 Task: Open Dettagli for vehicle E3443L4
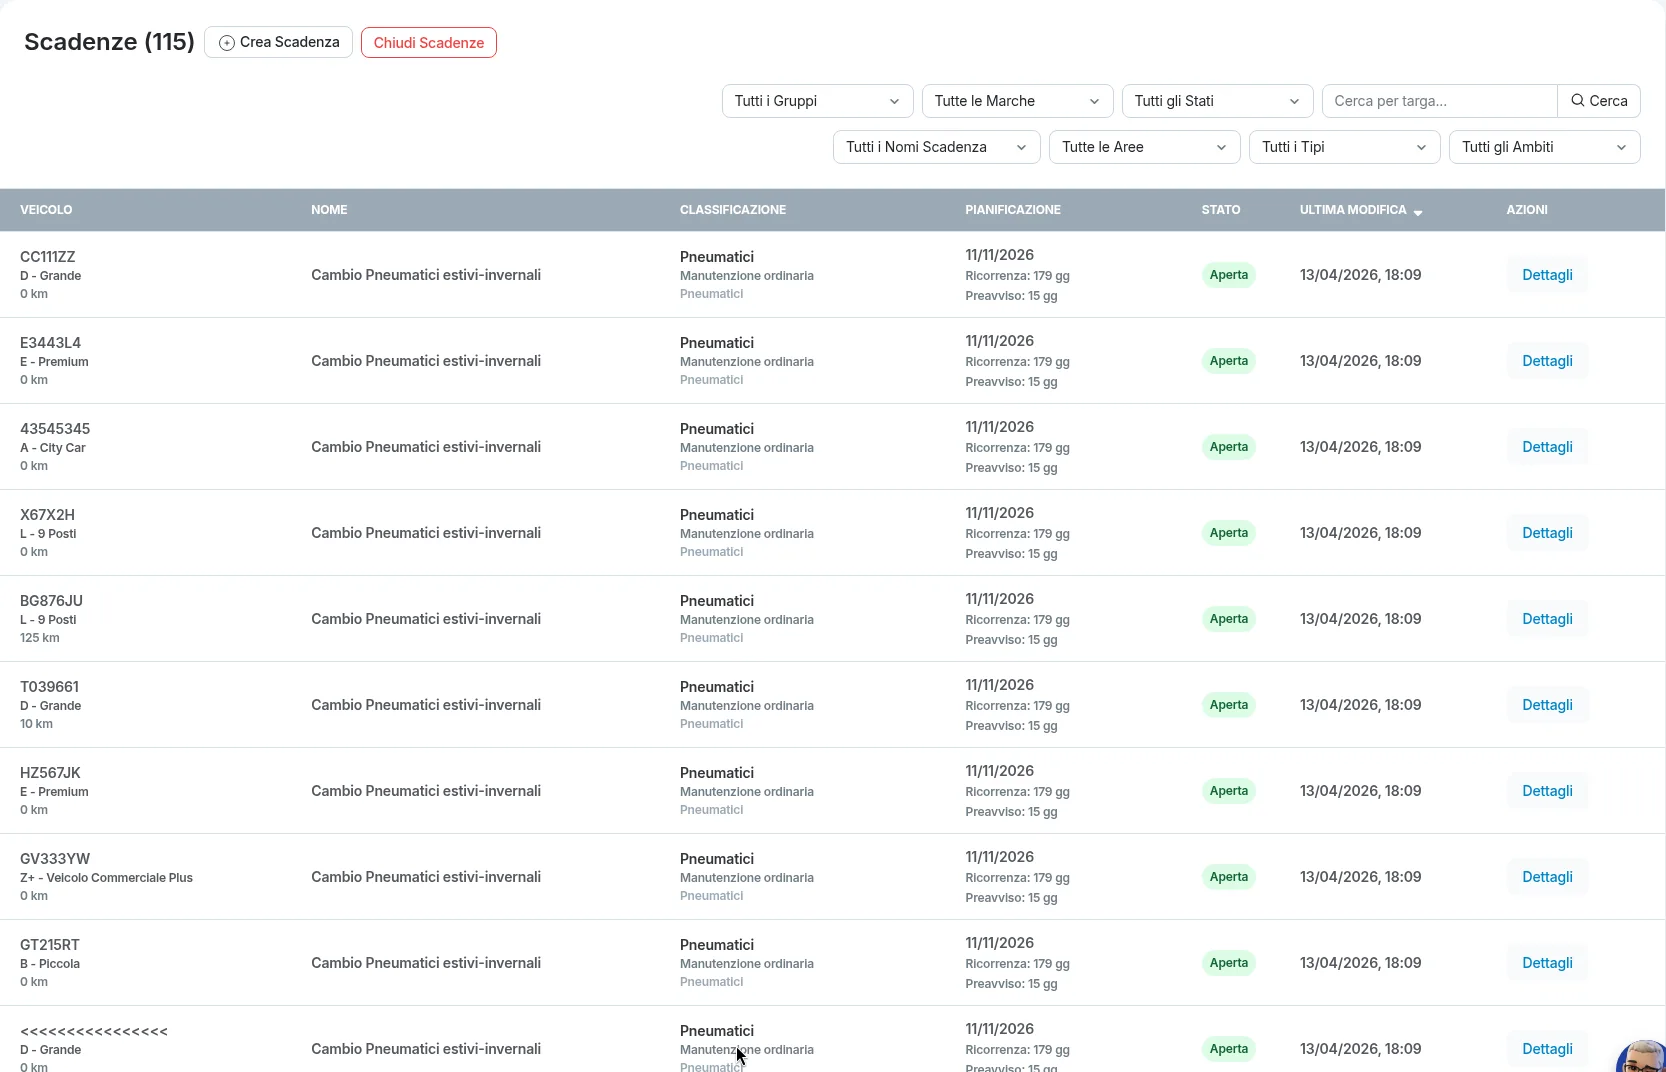pyautogui.click(x=1547, y=361)
